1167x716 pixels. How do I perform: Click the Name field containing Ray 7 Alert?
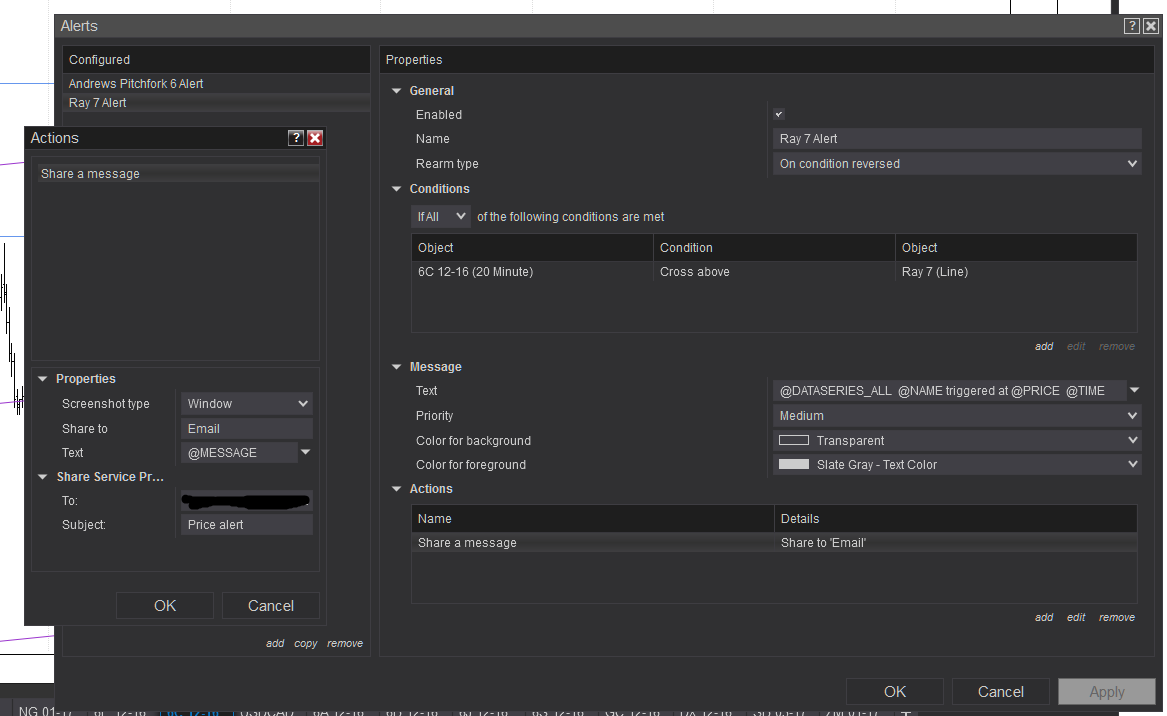[x=957, y=138]
